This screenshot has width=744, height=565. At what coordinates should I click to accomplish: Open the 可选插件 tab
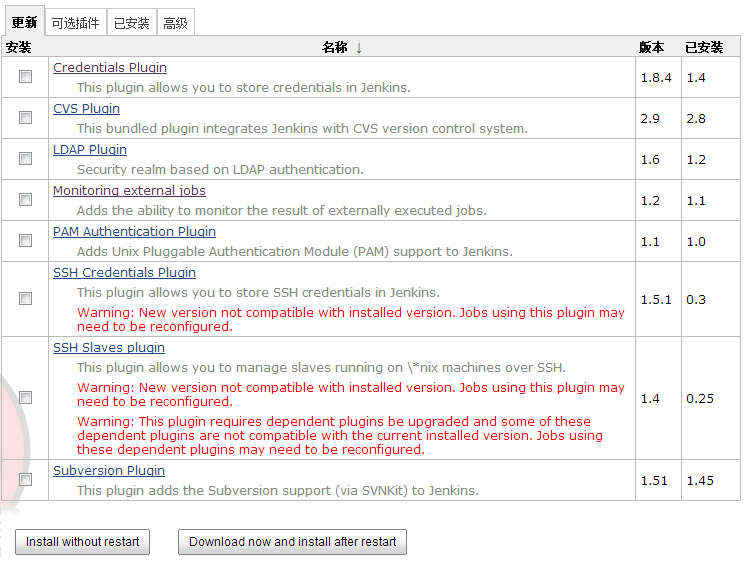[x=75, y=23]
